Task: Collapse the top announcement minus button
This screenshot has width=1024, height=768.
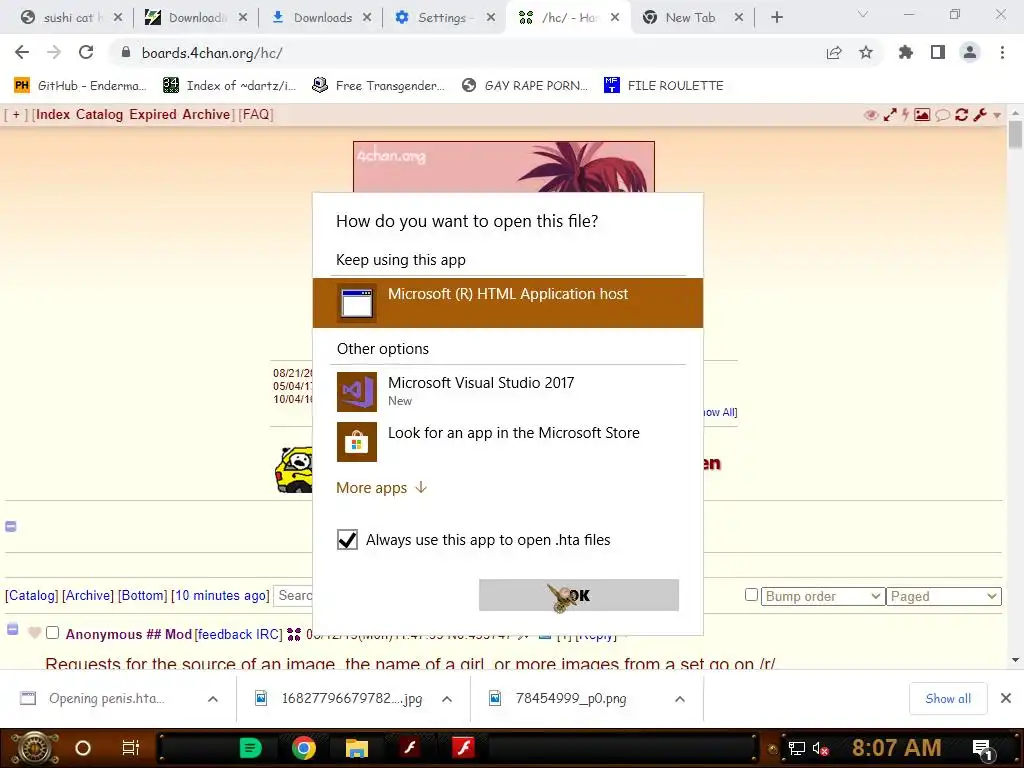Action: pos(11,526)
